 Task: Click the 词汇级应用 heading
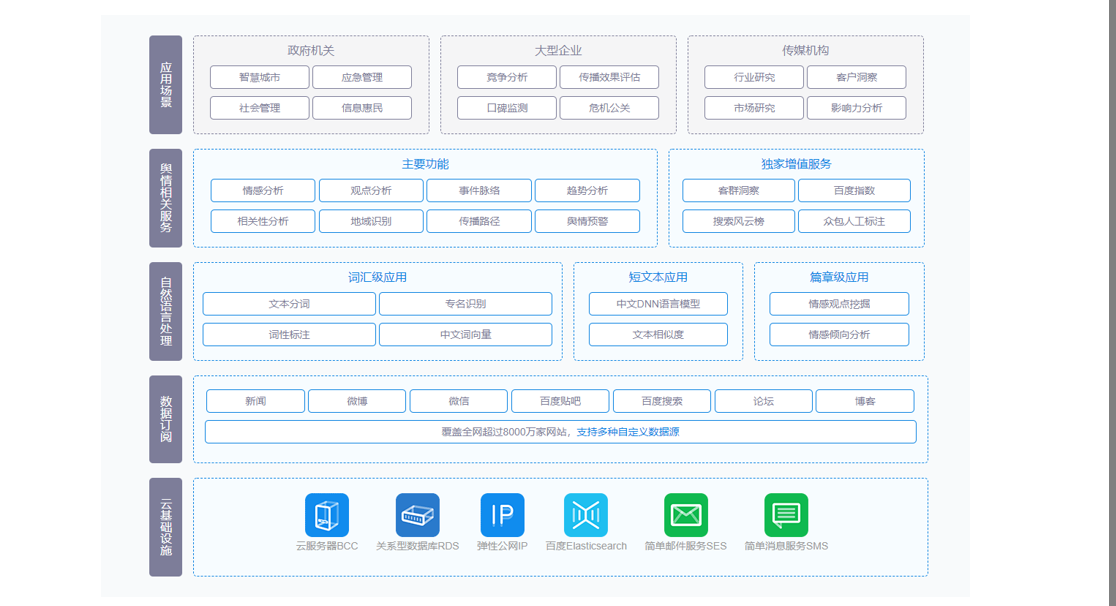(377, 277)
